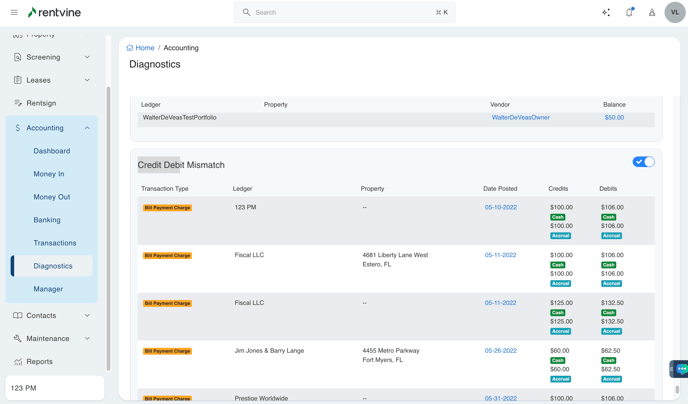Open the chat widget icon
The image size is (688, 404).
[x=680, y=369]
